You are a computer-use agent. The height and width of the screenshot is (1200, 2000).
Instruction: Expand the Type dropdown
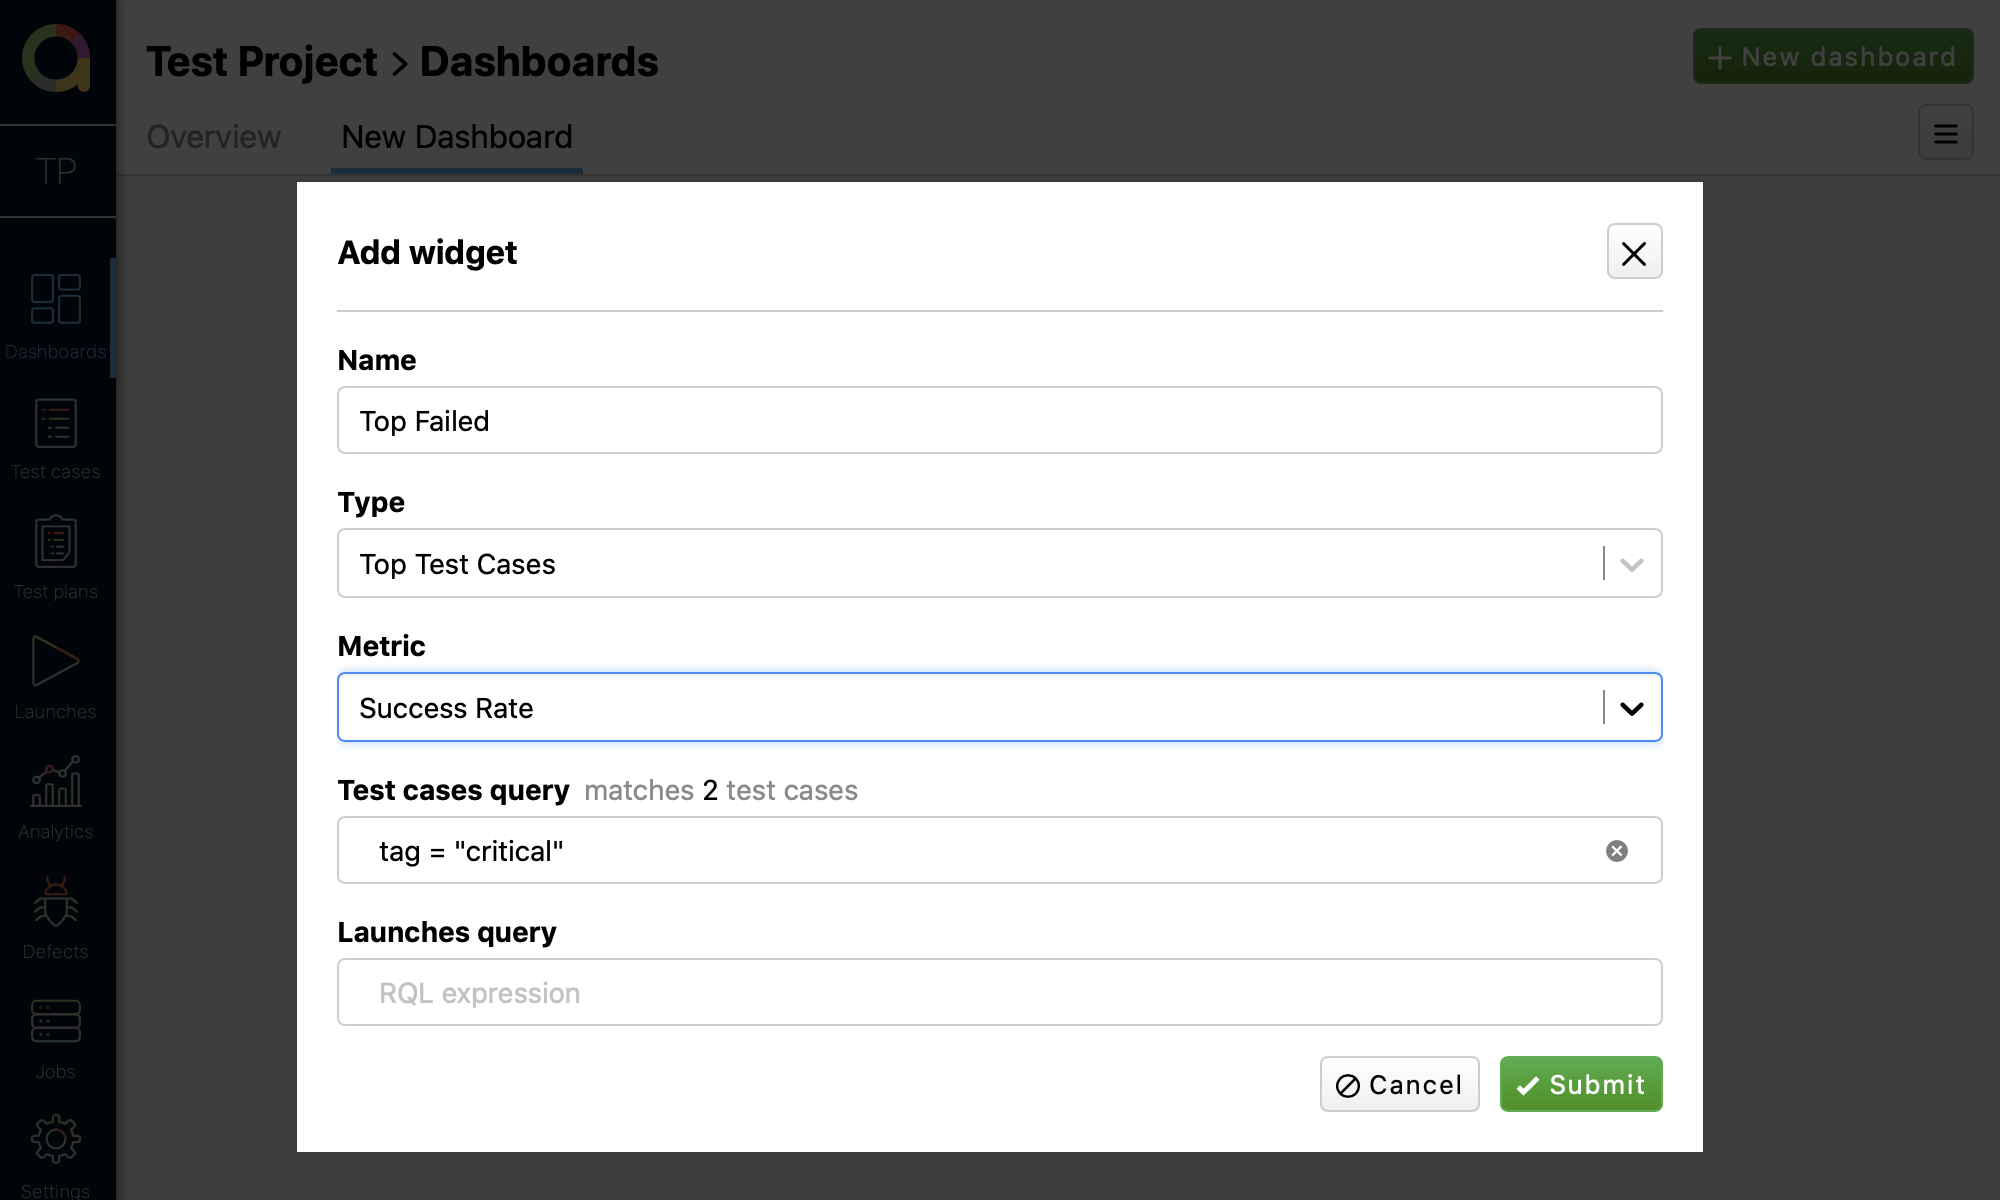pyautogui.click(x=1631, y=564)
